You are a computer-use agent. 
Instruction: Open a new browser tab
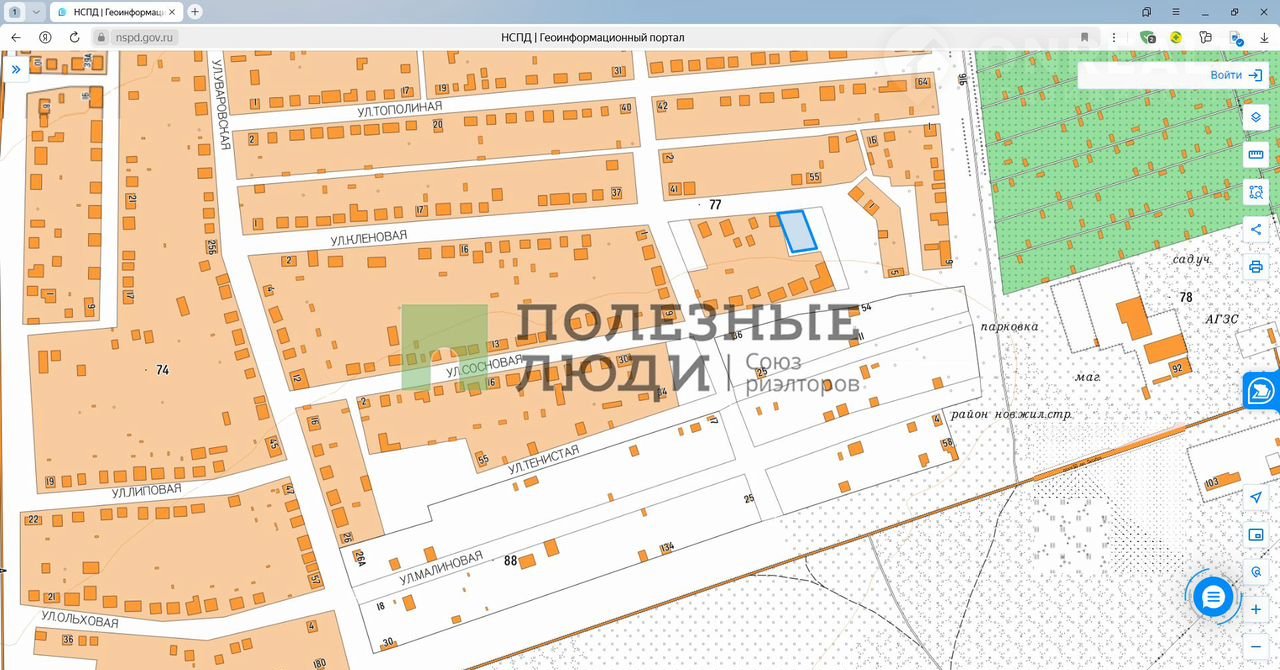click(195, 12)
